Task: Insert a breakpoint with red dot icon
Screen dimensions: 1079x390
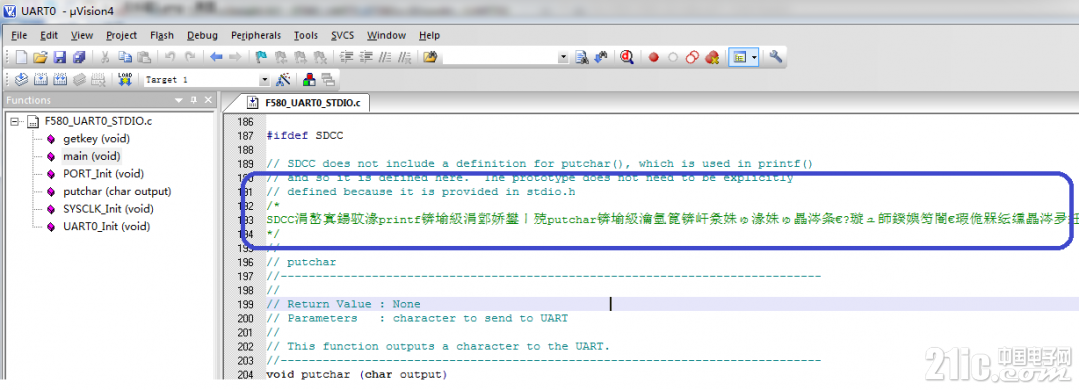Action: click(x=654, y=58)
